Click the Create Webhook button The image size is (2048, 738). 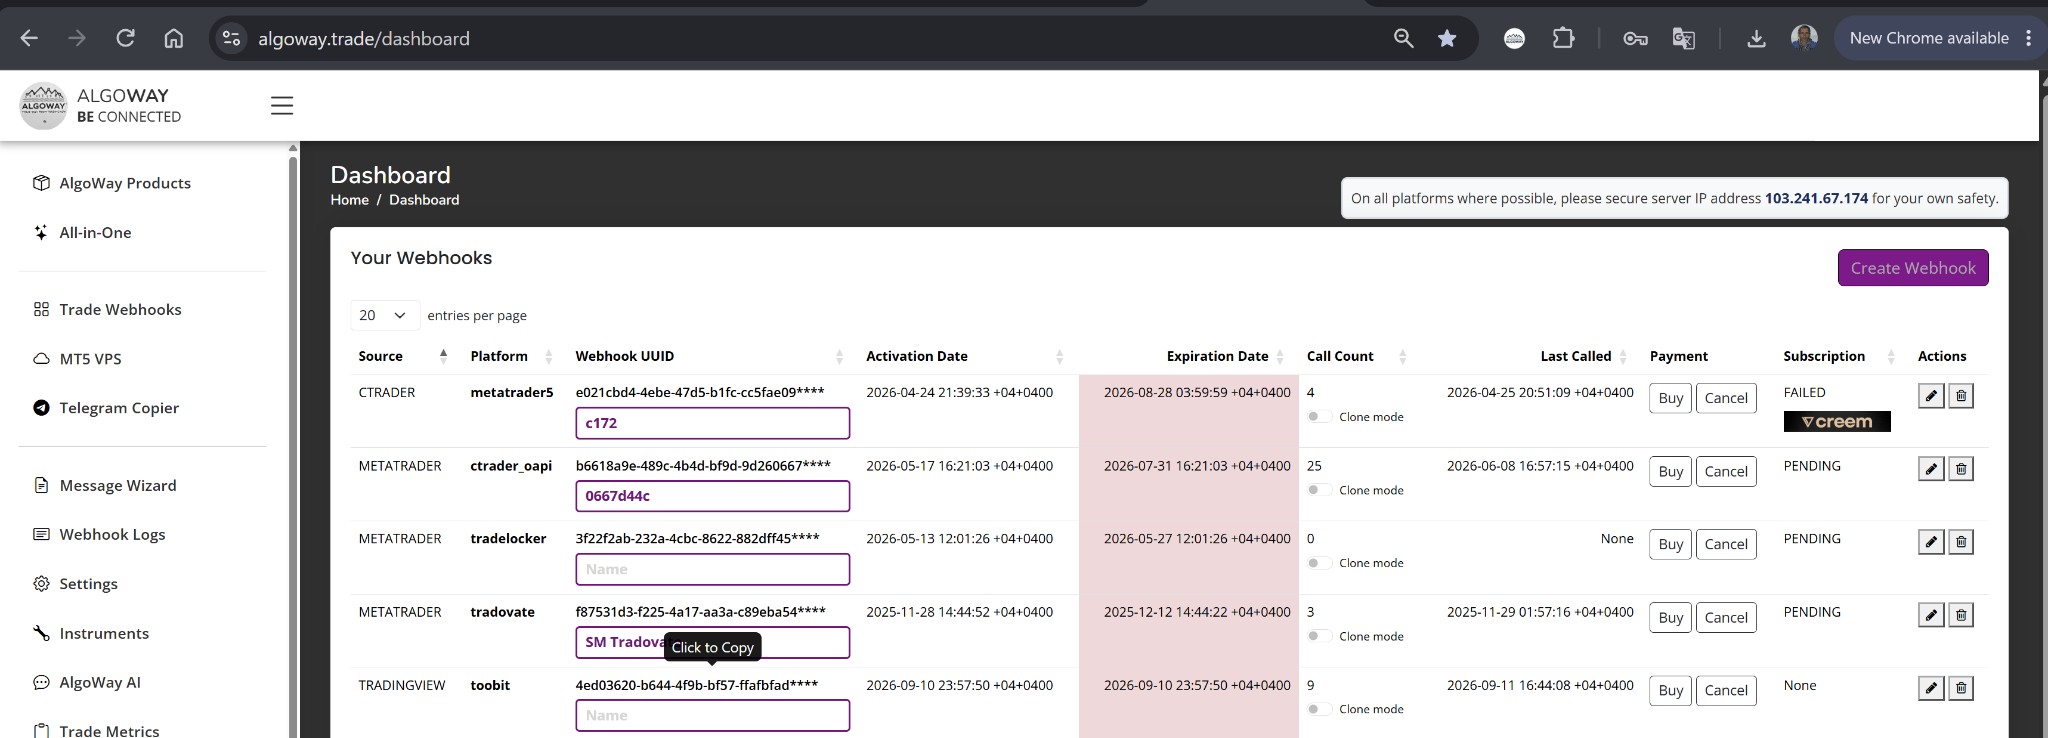pyautogui.click(x=1912, y=268)
